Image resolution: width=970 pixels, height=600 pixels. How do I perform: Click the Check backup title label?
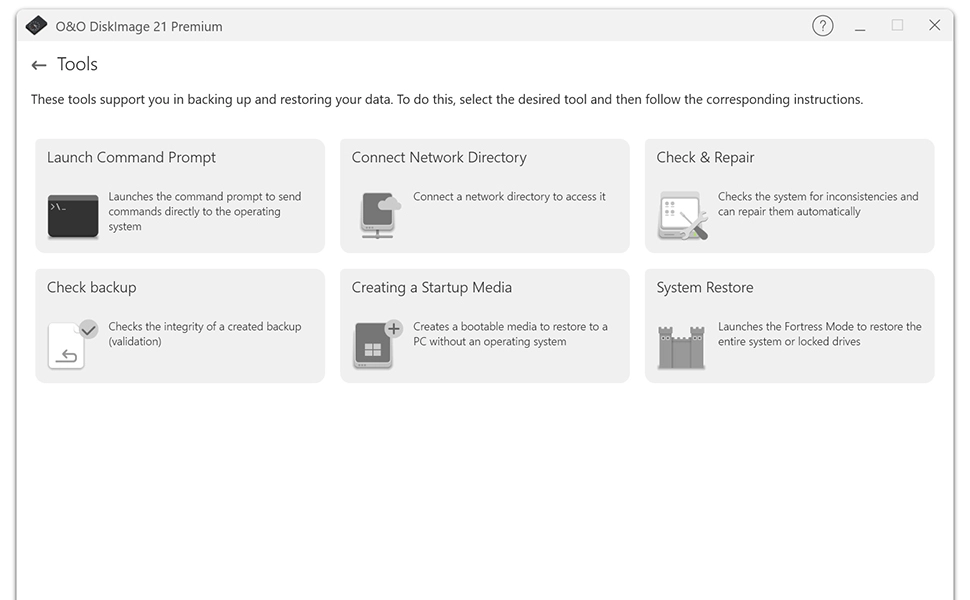[92, 287]
